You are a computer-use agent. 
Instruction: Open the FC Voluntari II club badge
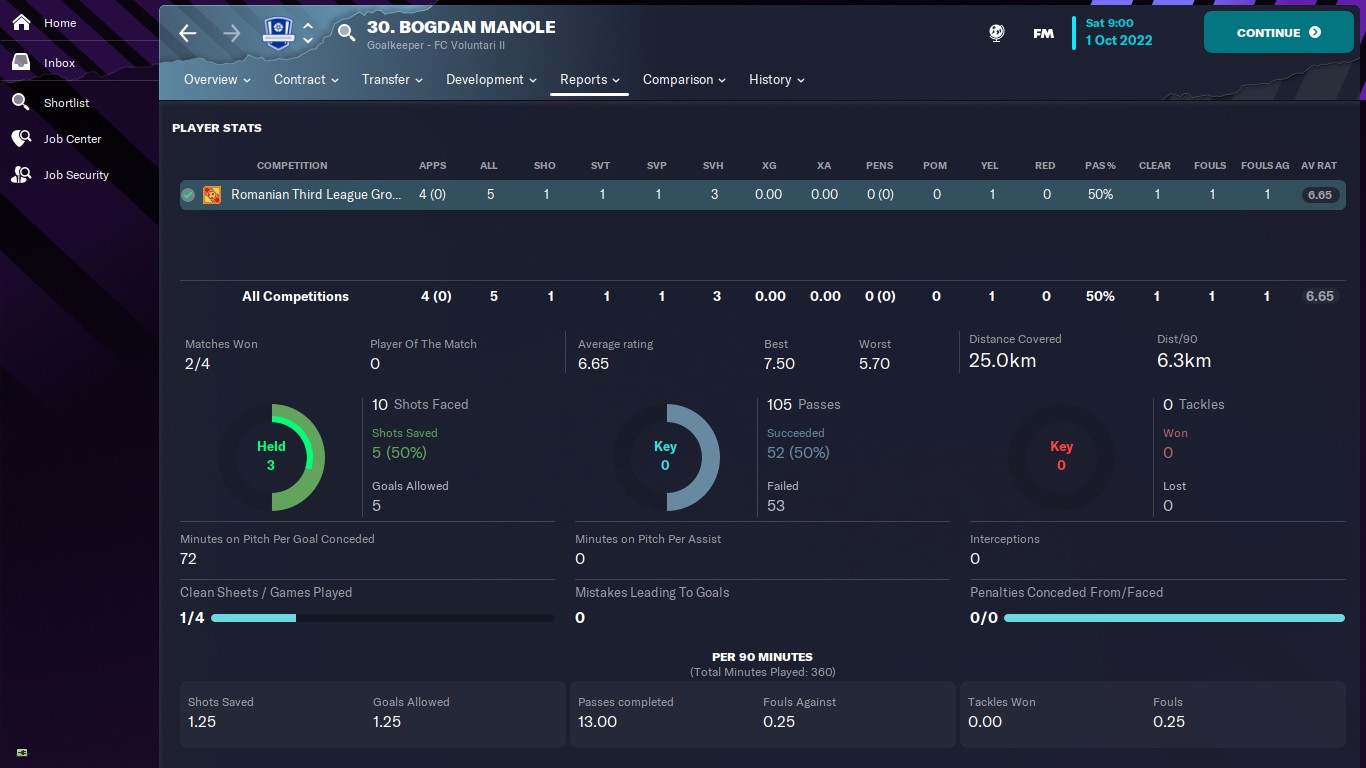pyautogui.click(x=278, y=33)
